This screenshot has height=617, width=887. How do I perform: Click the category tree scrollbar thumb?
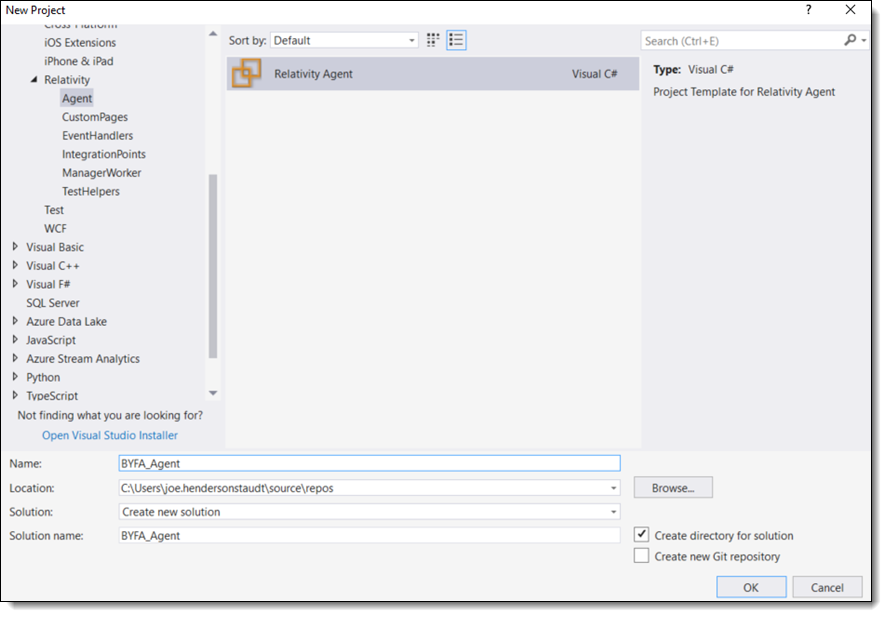(x=213, y=266)
